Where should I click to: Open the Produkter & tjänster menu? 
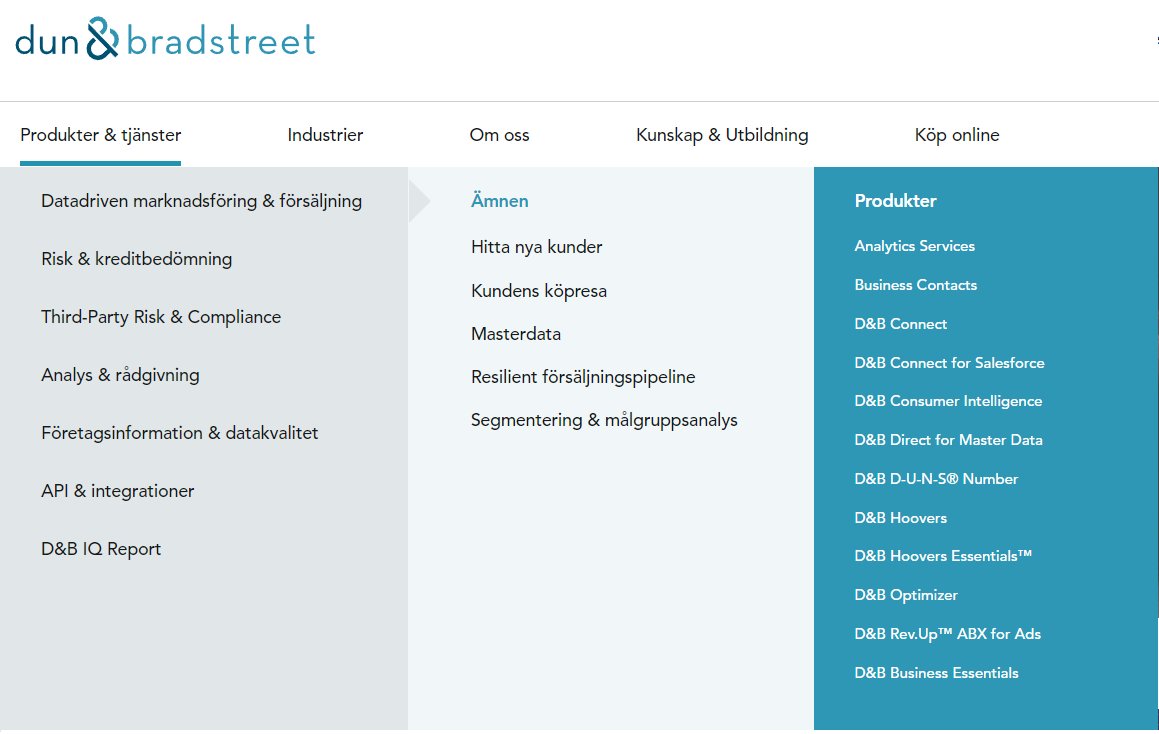pyautogui.click(x=101, y=135)
